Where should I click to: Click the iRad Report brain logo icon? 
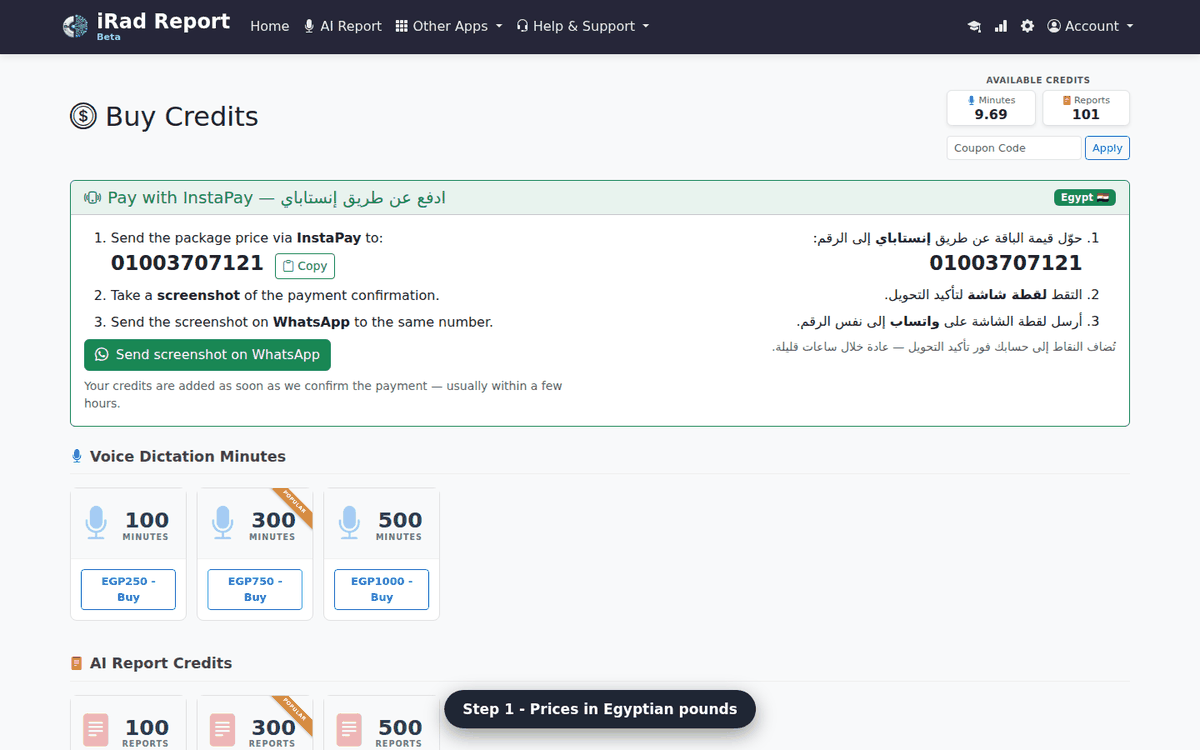tap(75, 27)
